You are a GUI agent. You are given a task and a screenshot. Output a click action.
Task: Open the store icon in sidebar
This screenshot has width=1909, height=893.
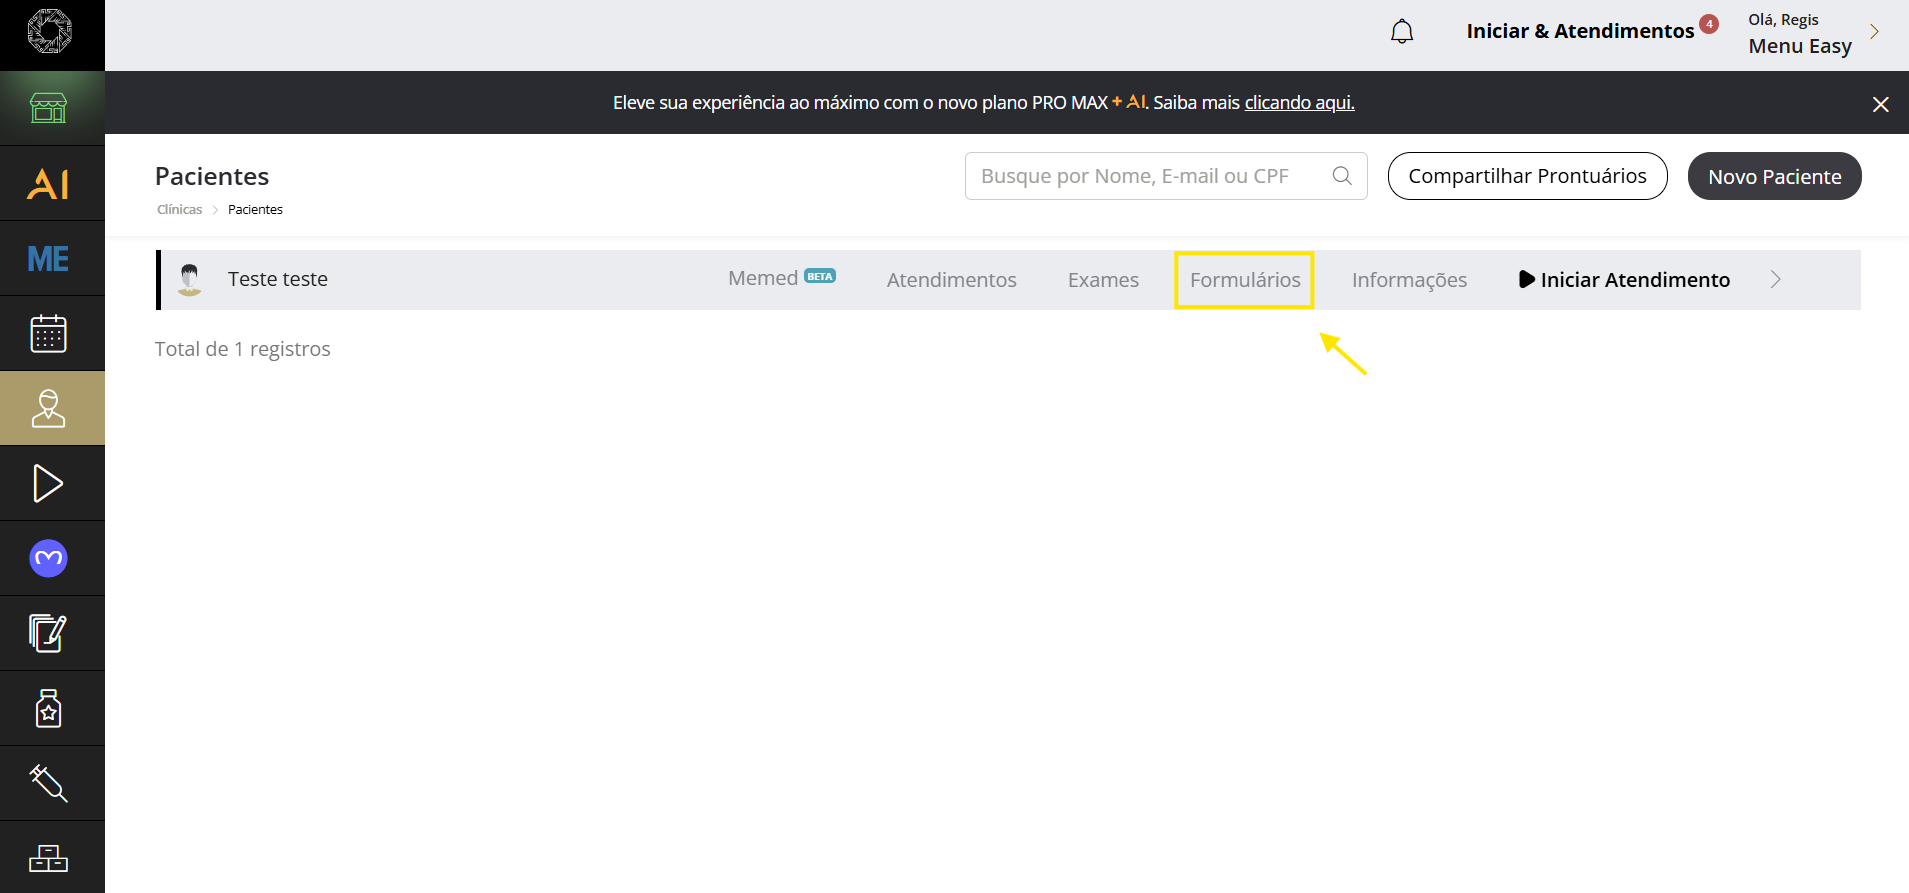pyautogui.click(x=48, y=108)
